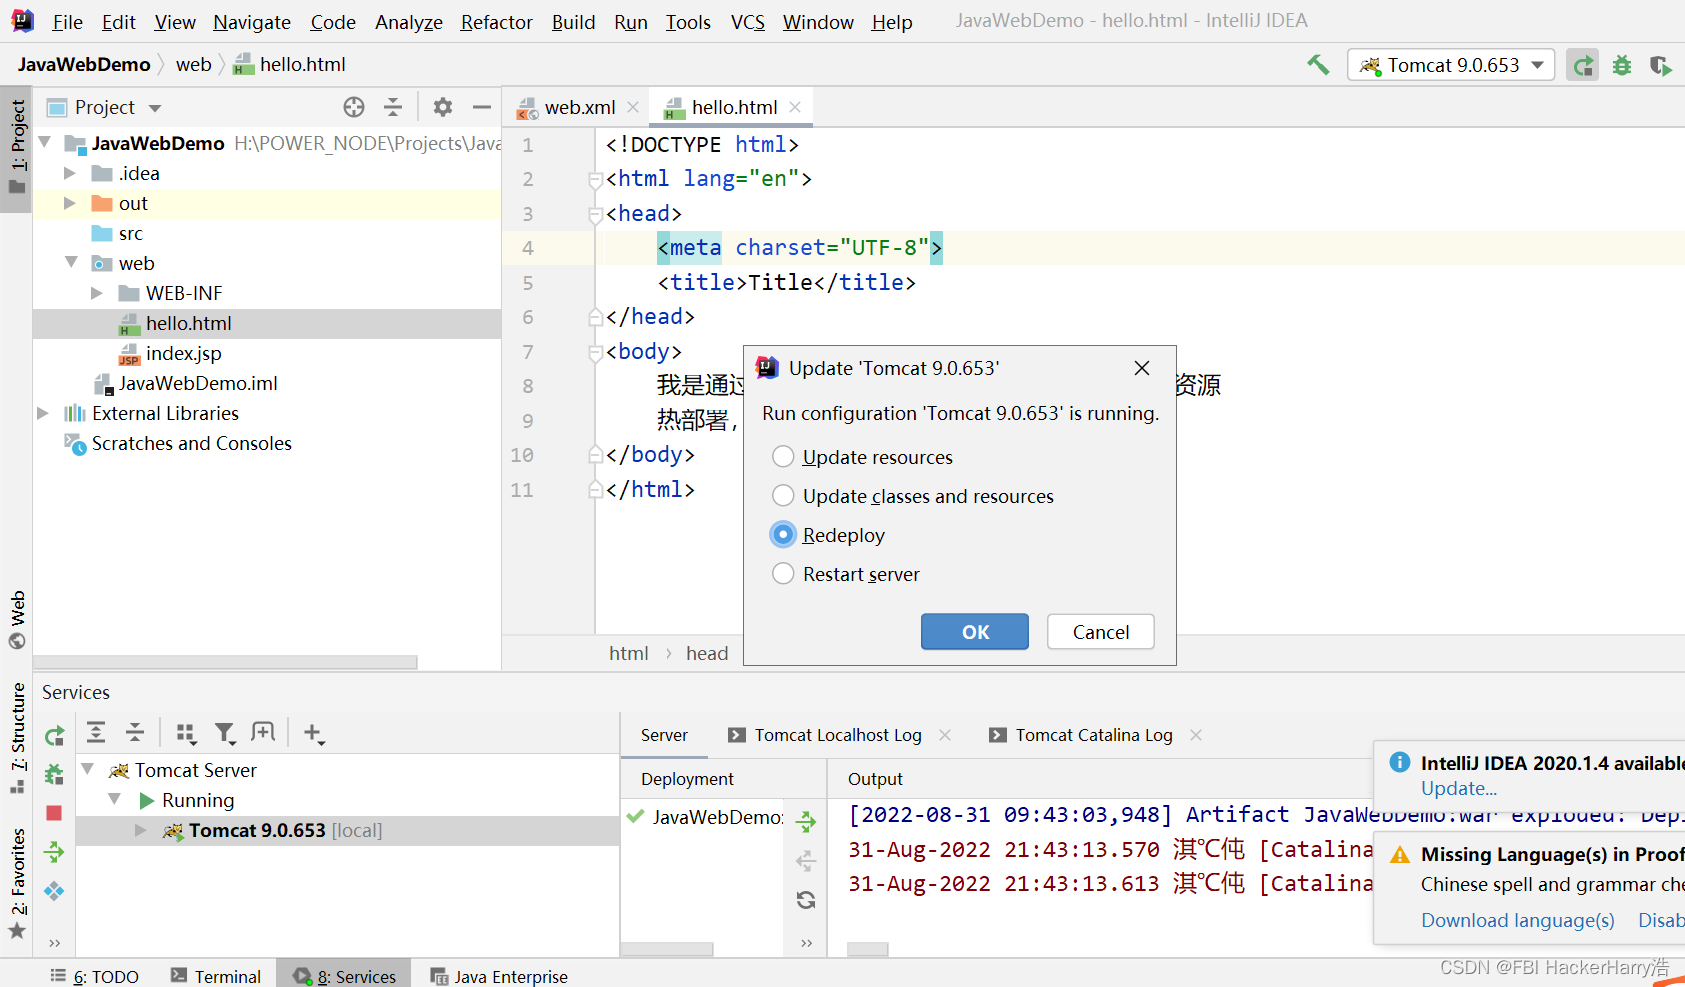Open the Project panel settings gear

[443, 107]
